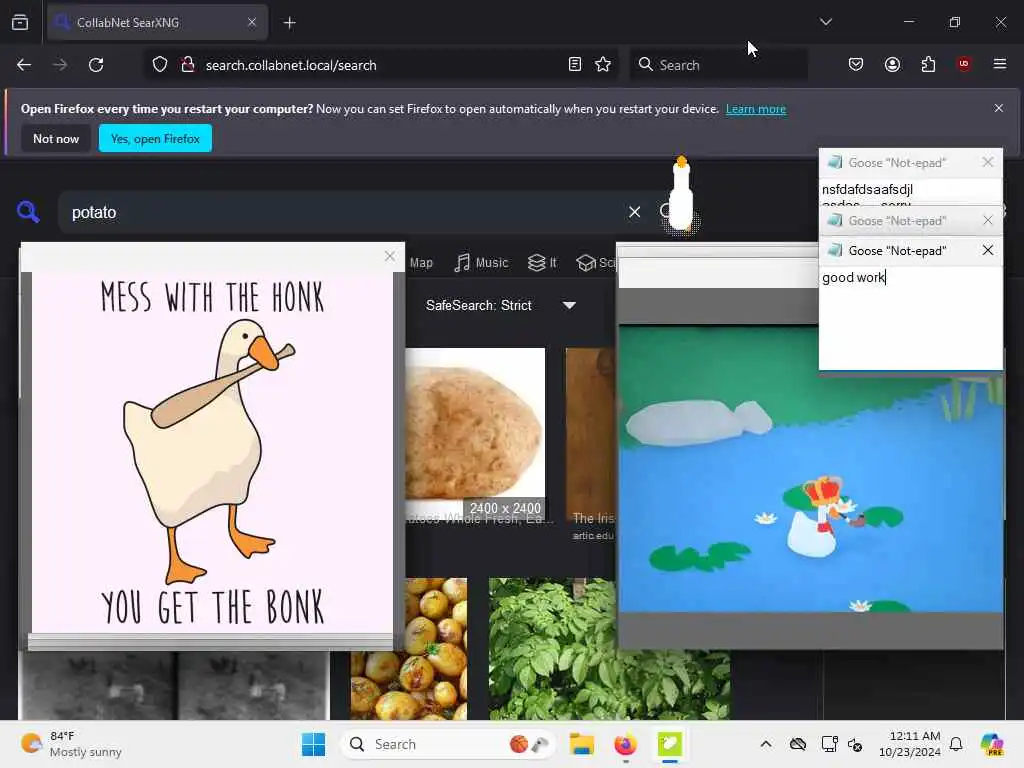The width and height of the screenshot is (1024, 768).
Task: Open a new tab with the plus button
Action: pos(289,23)
